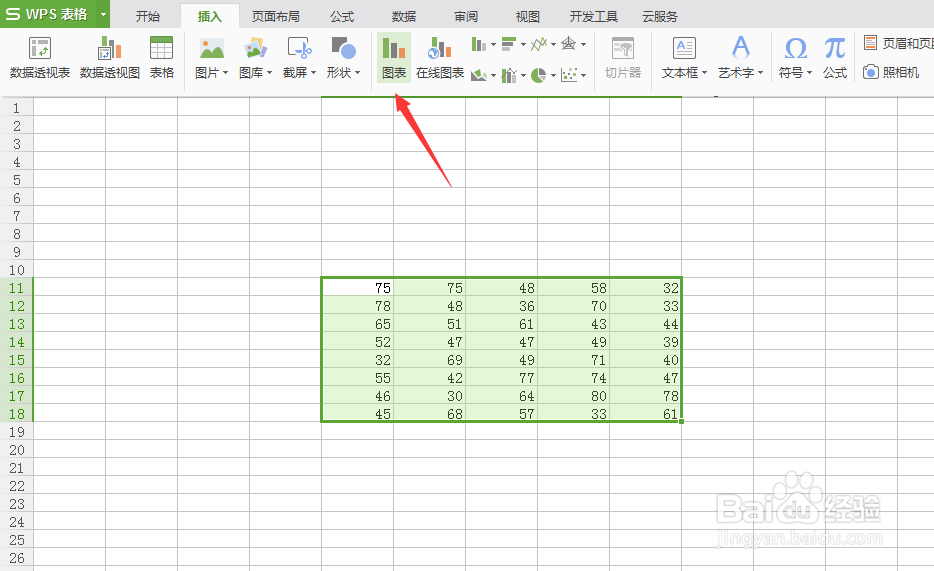Click the 图片 picture icon
Image resolution: width=934 pixels, height=571 pixels.
tap(211, 49)
